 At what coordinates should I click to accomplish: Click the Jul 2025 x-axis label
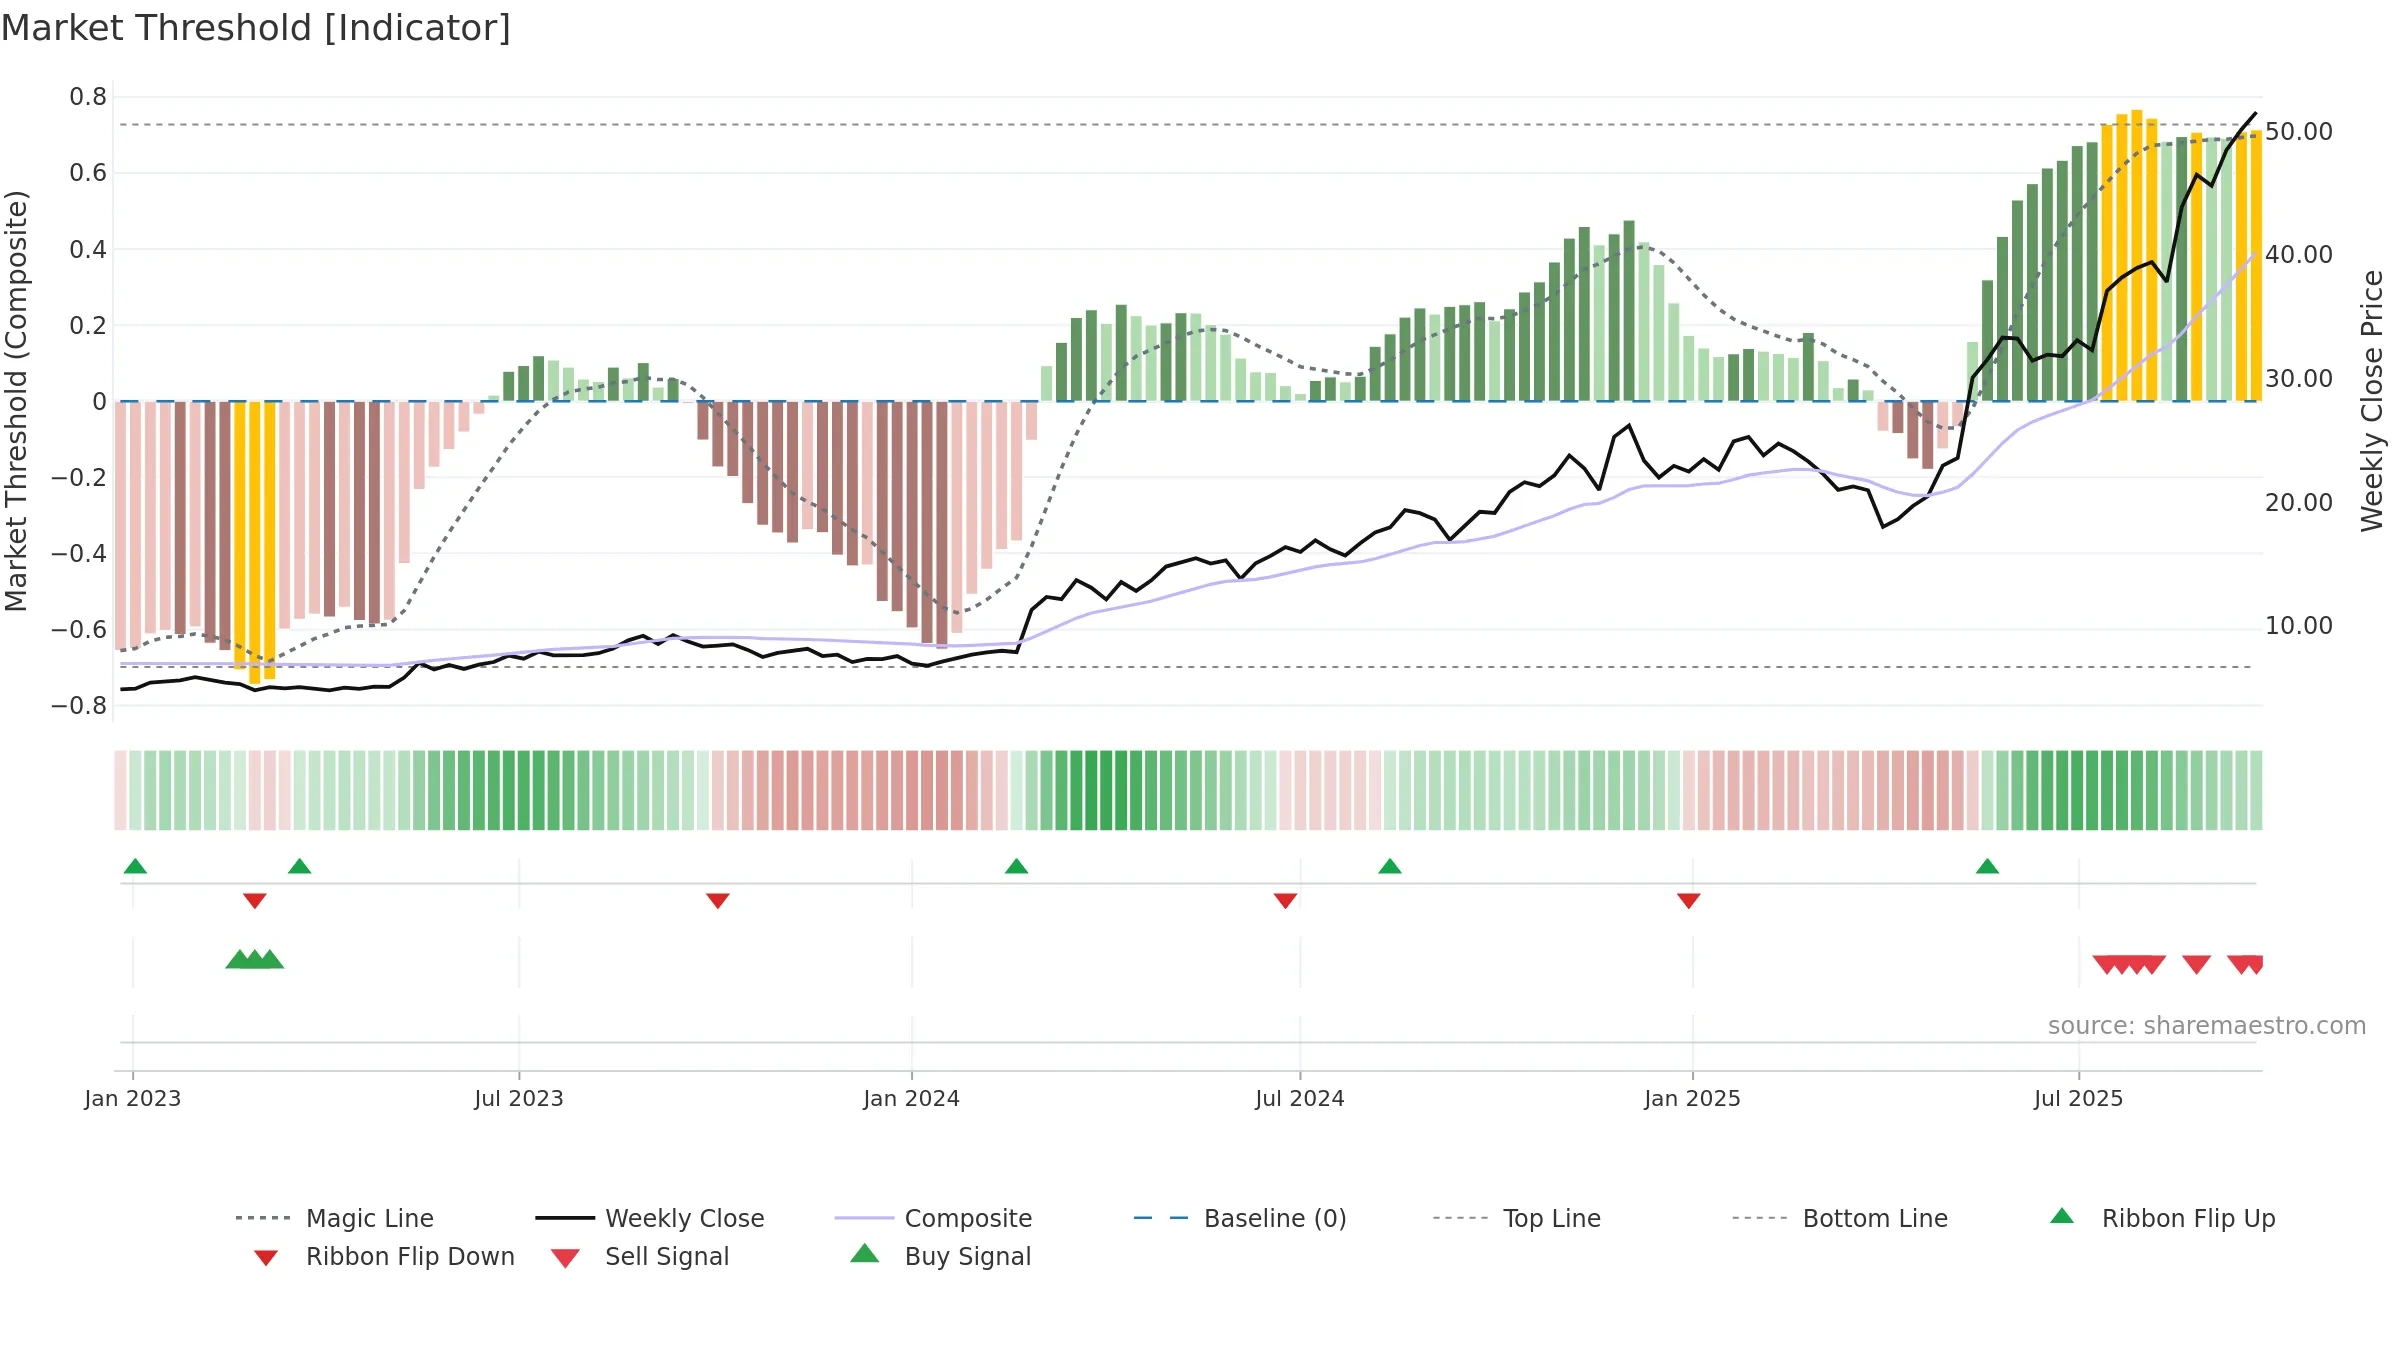(x=2078, y=1099)
